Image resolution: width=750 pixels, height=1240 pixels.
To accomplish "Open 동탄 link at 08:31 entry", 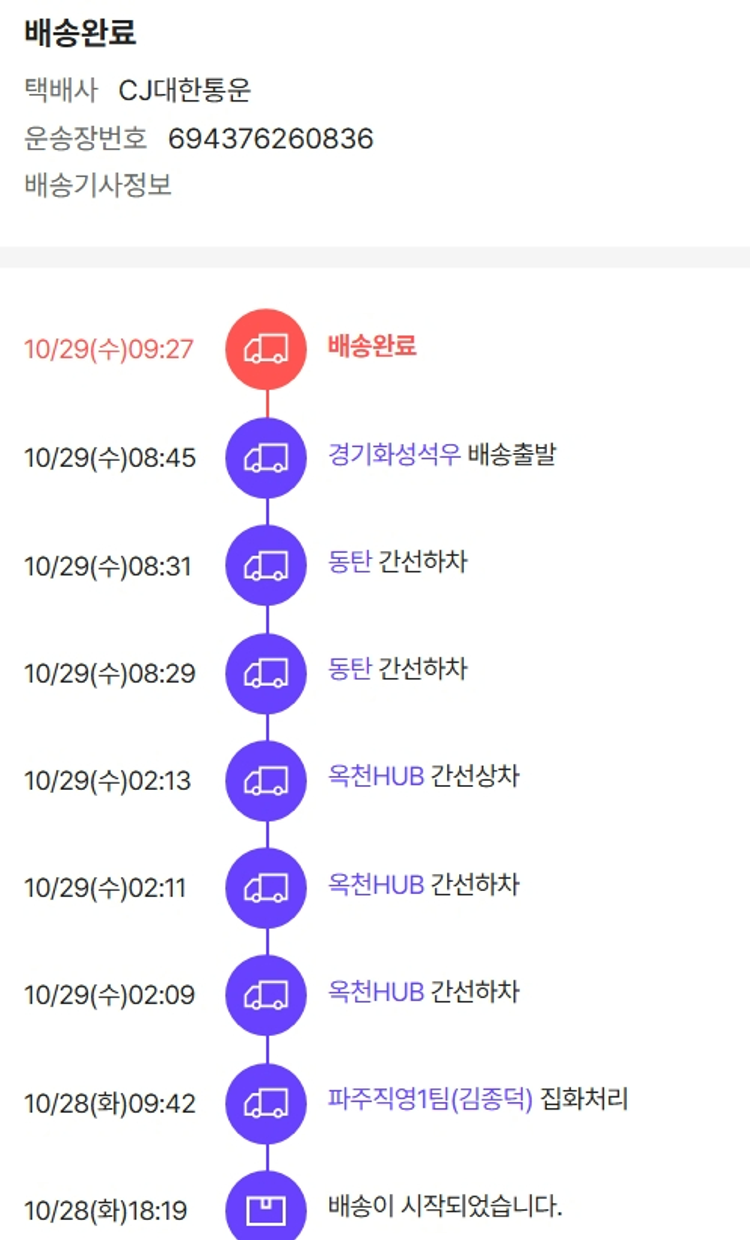I will [349, 563].
